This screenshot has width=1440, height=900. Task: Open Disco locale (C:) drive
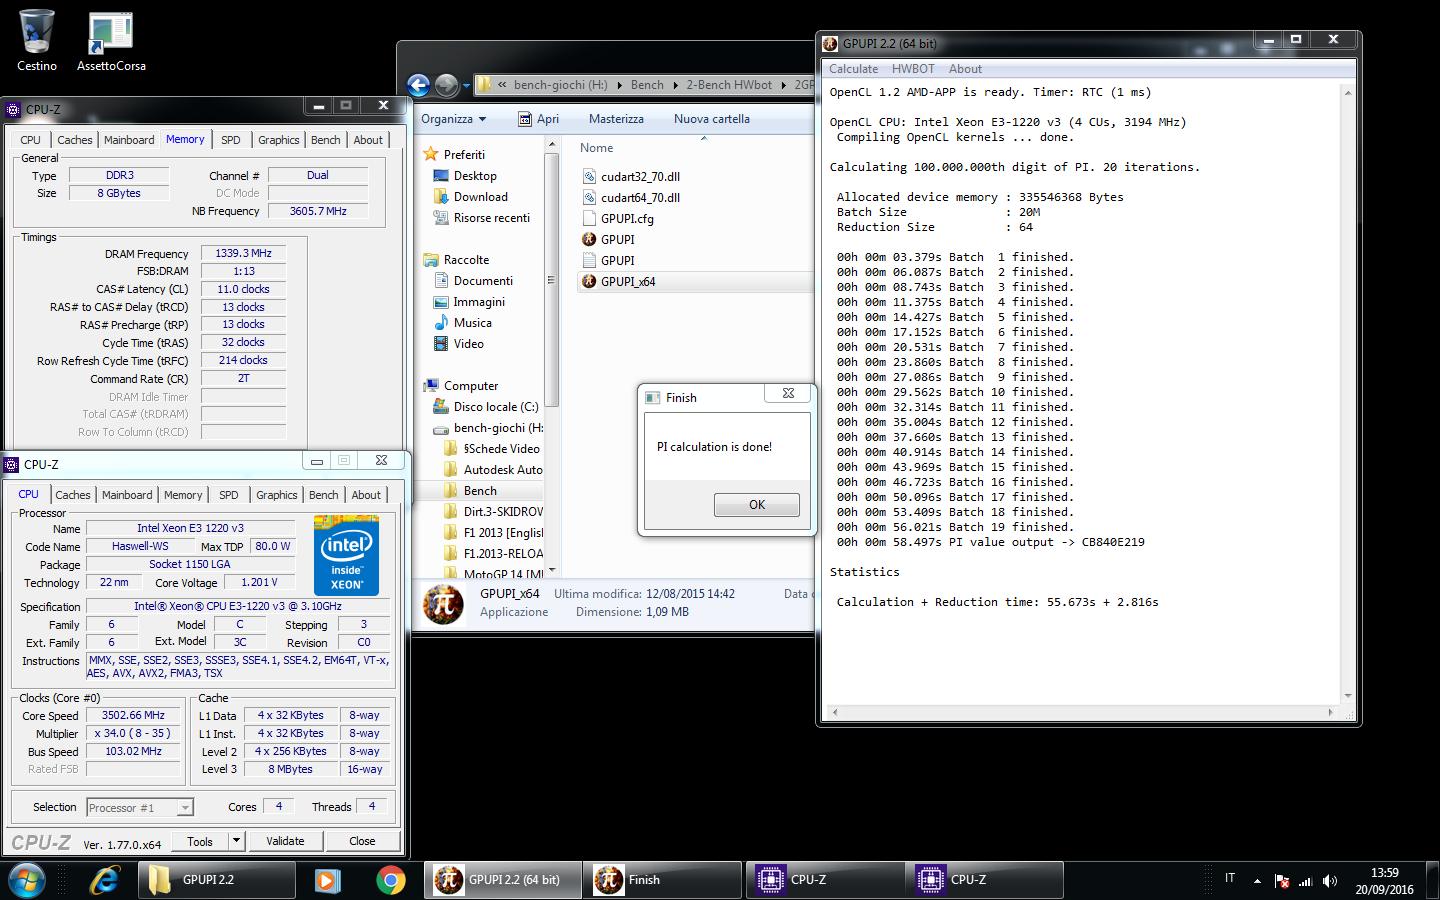pos(495,406)
